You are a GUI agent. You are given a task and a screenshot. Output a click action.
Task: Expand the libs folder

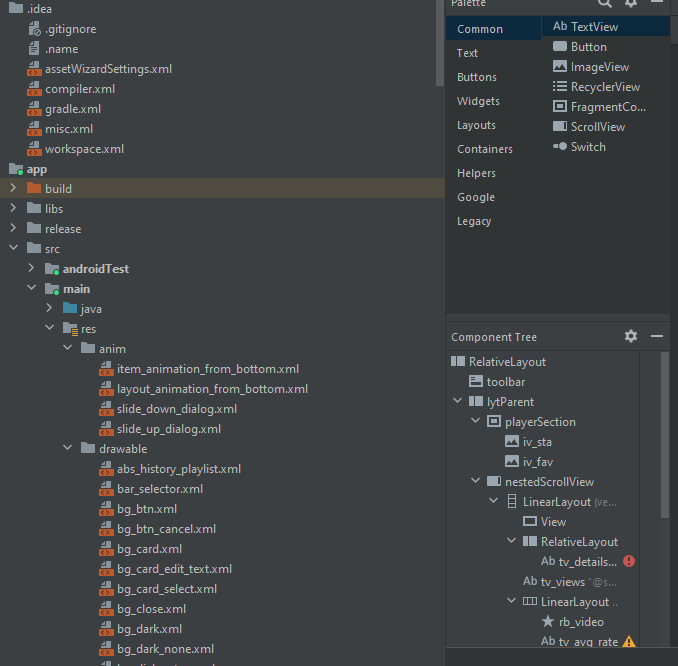(x=13, y=208)
